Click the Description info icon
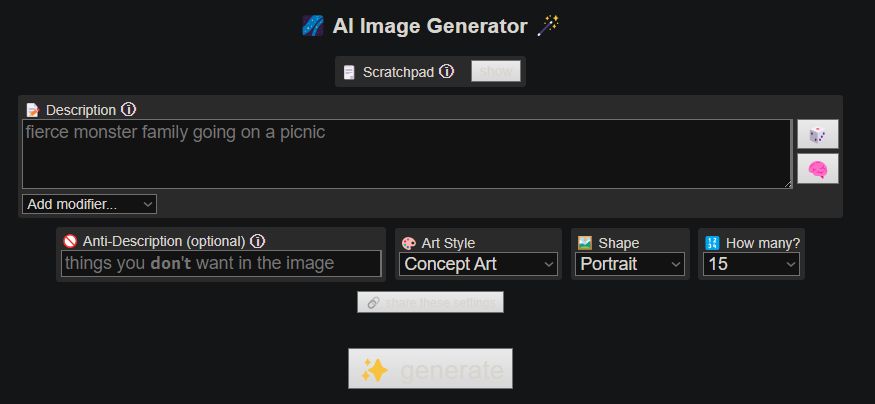Image resolution: width=875 pixels, height=404 pixels. [129, 110]
